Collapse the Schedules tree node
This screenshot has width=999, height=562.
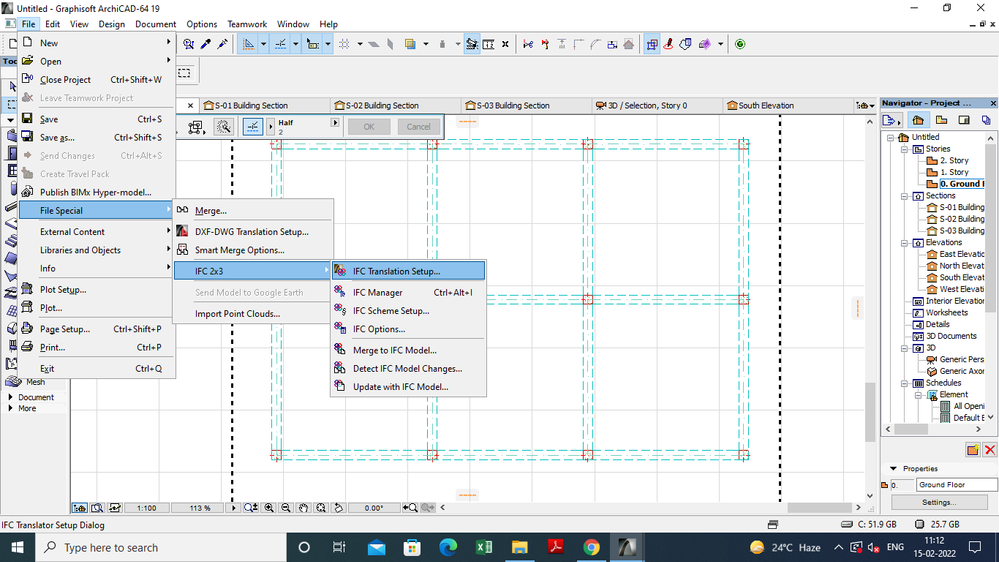pos(904,383)
